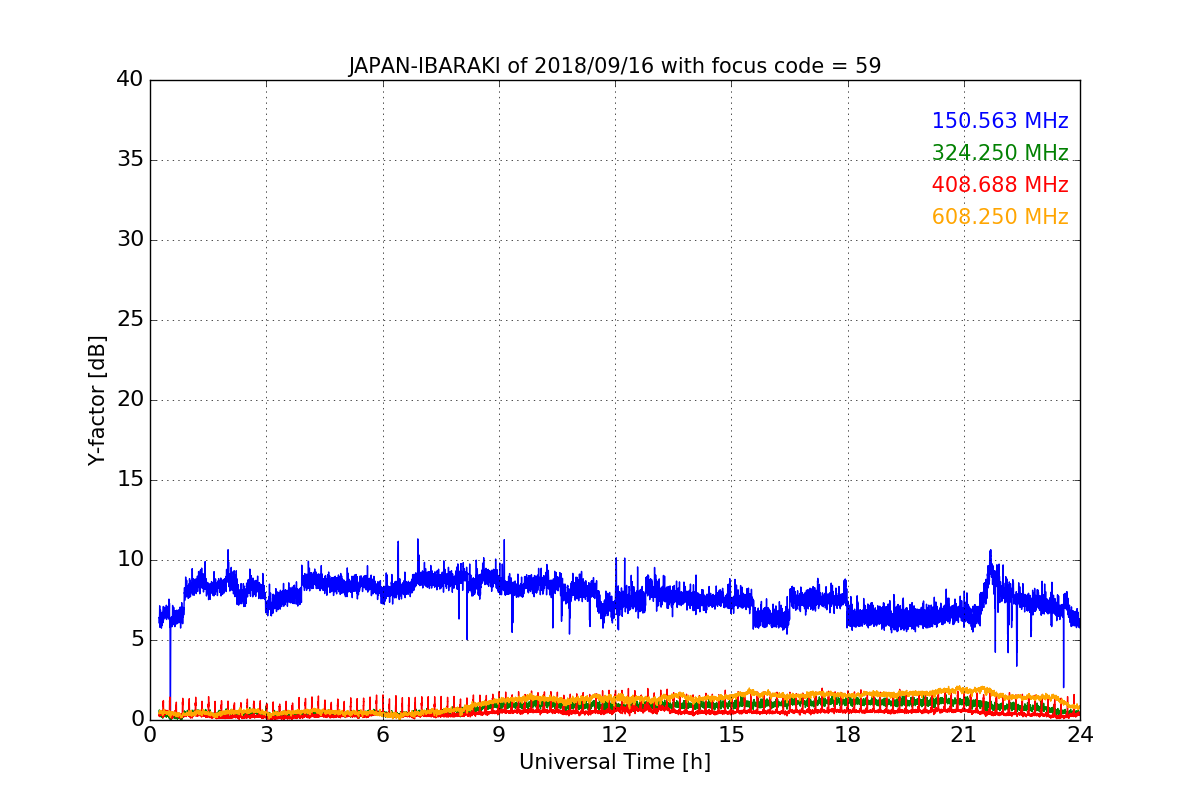Click the Universal Time [h] axis label
The width and height of the screenshot is (1200, 800).
(615, 762)
